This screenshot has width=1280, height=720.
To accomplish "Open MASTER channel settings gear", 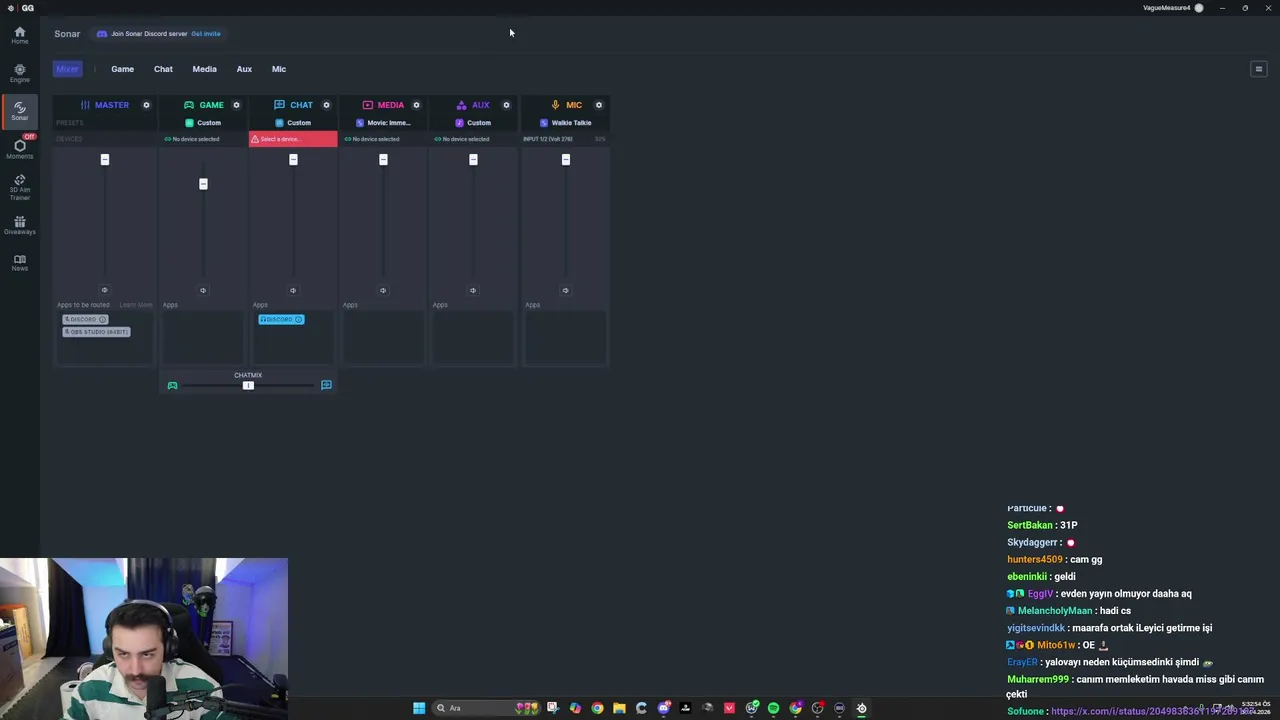I will pyautogui.click(x=146, y=105).
